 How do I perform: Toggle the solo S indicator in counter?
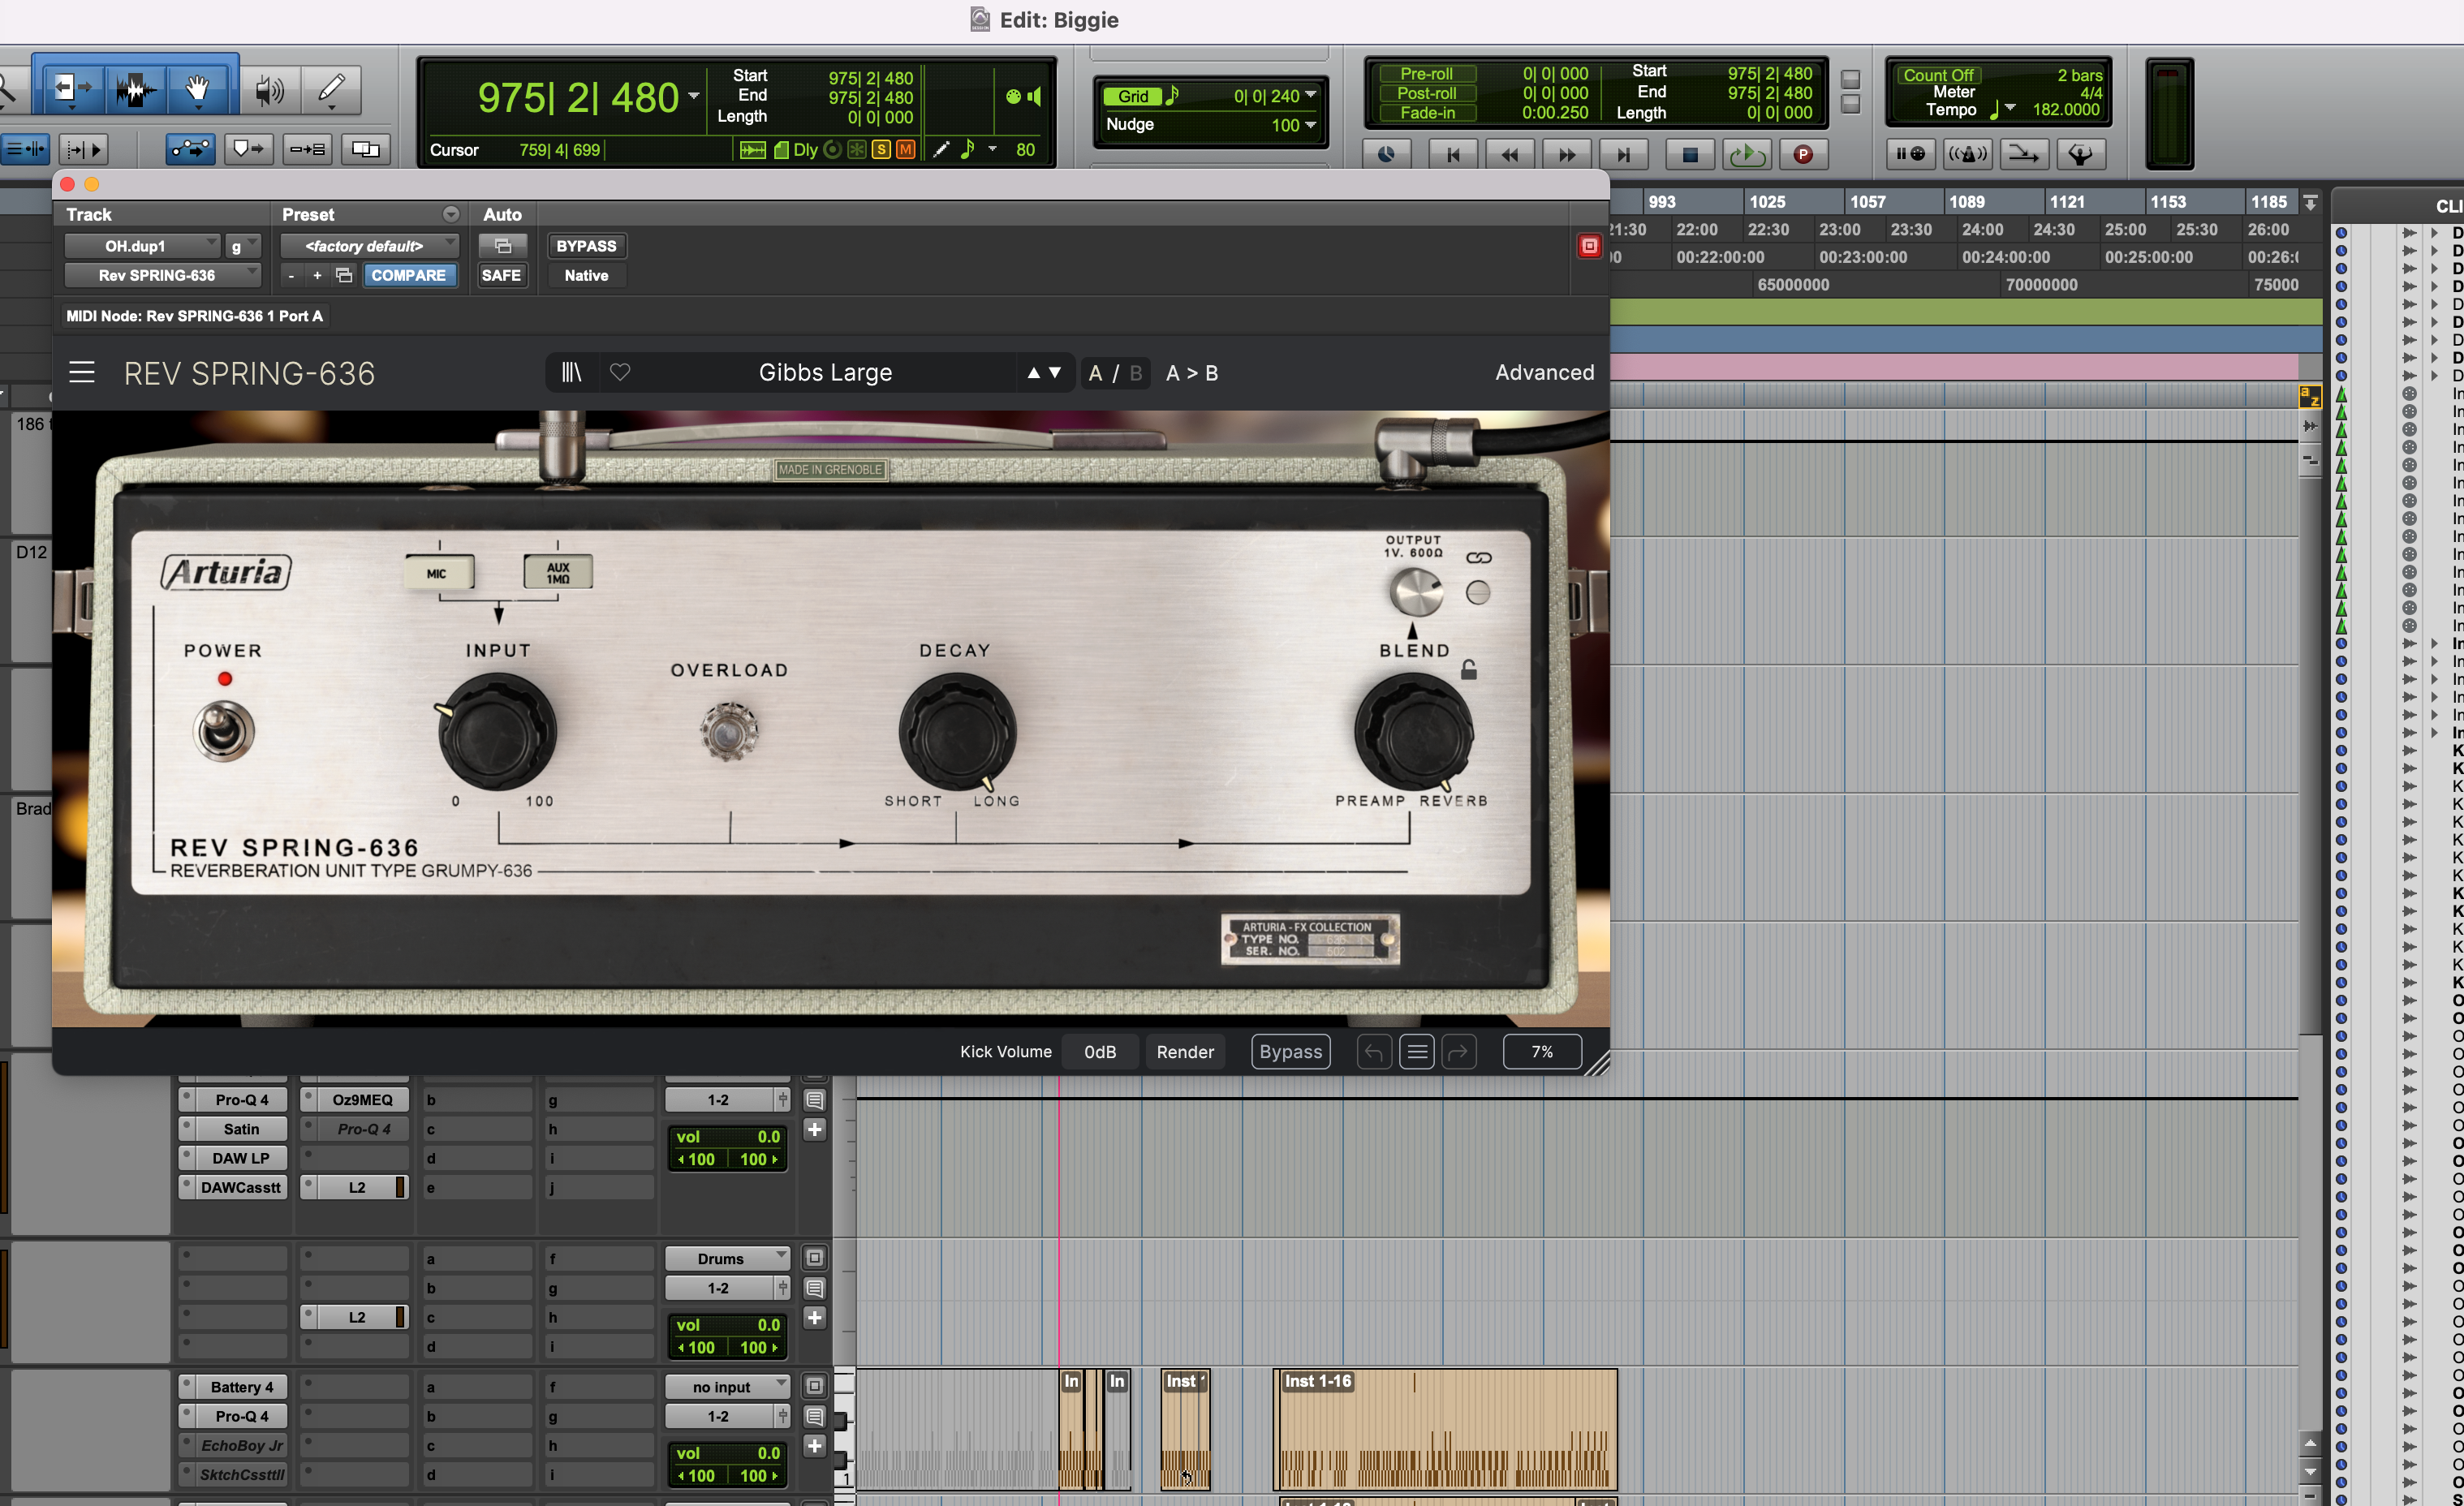(881, 149)
